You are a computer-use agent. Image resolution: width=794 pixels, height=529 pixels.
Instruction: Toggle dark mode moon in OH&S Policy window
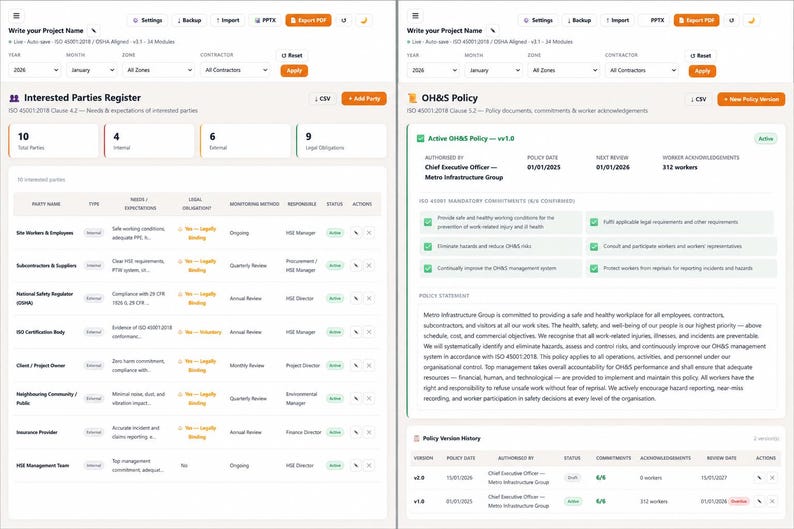pos(751,20)
